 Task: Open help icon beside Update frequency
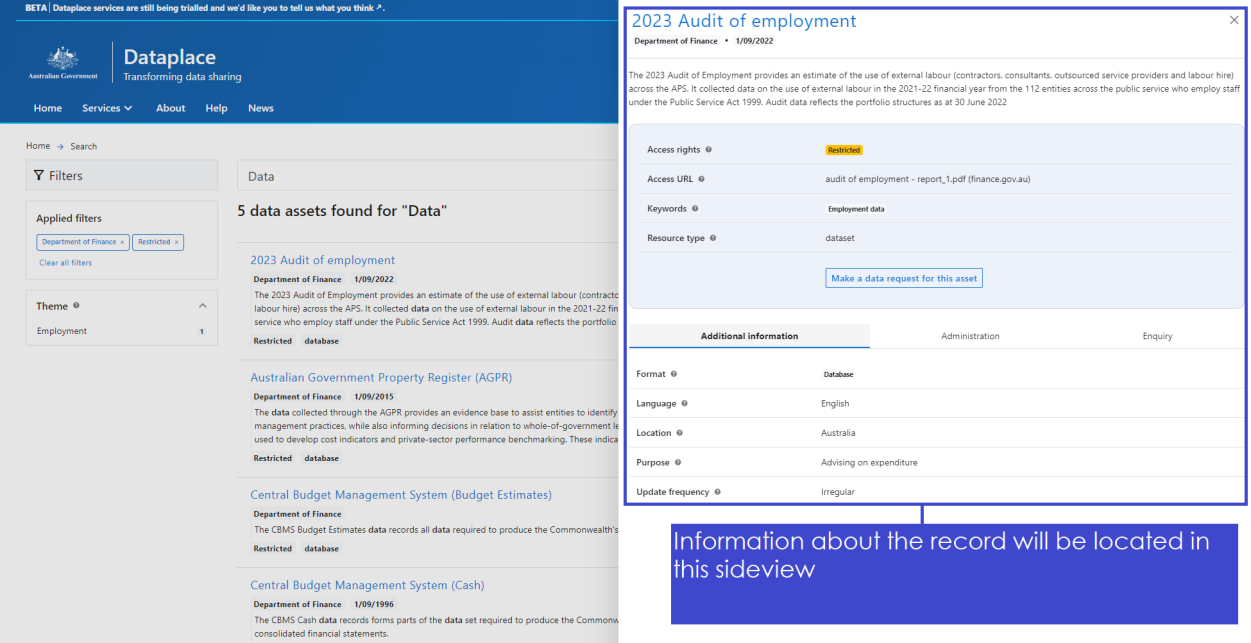[717, 492]
